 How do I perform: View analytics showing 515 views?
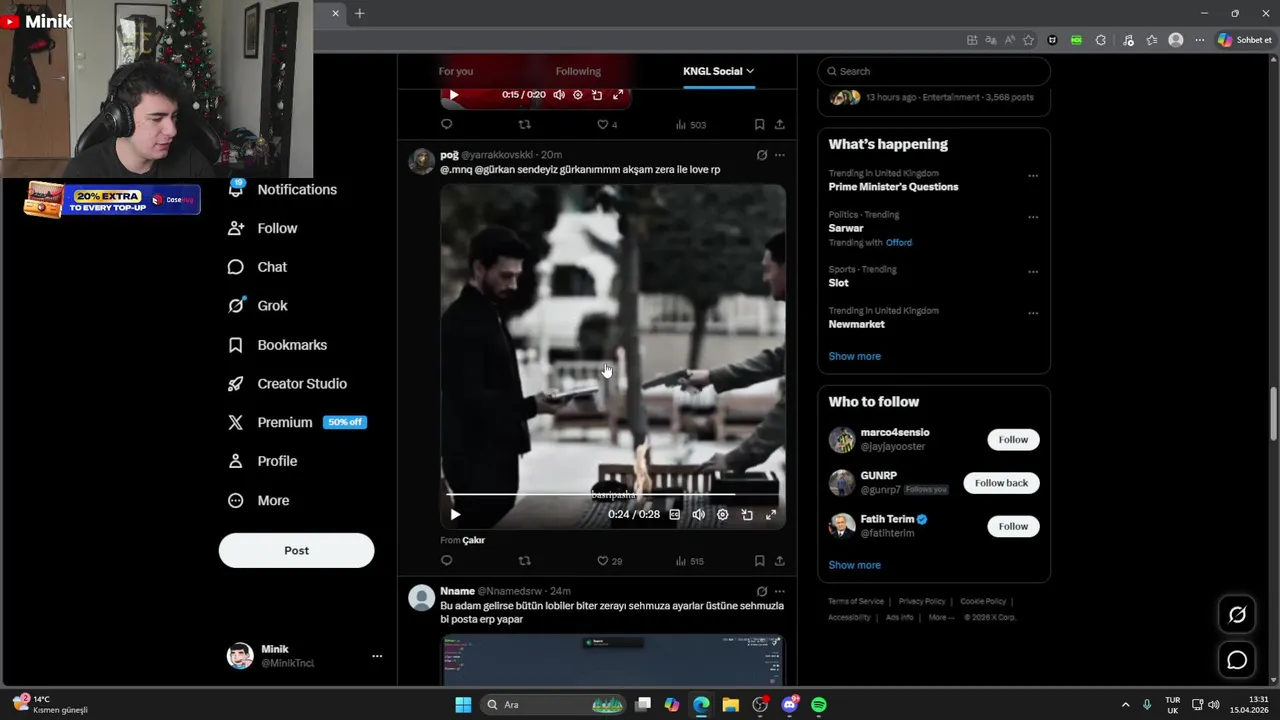691,561
